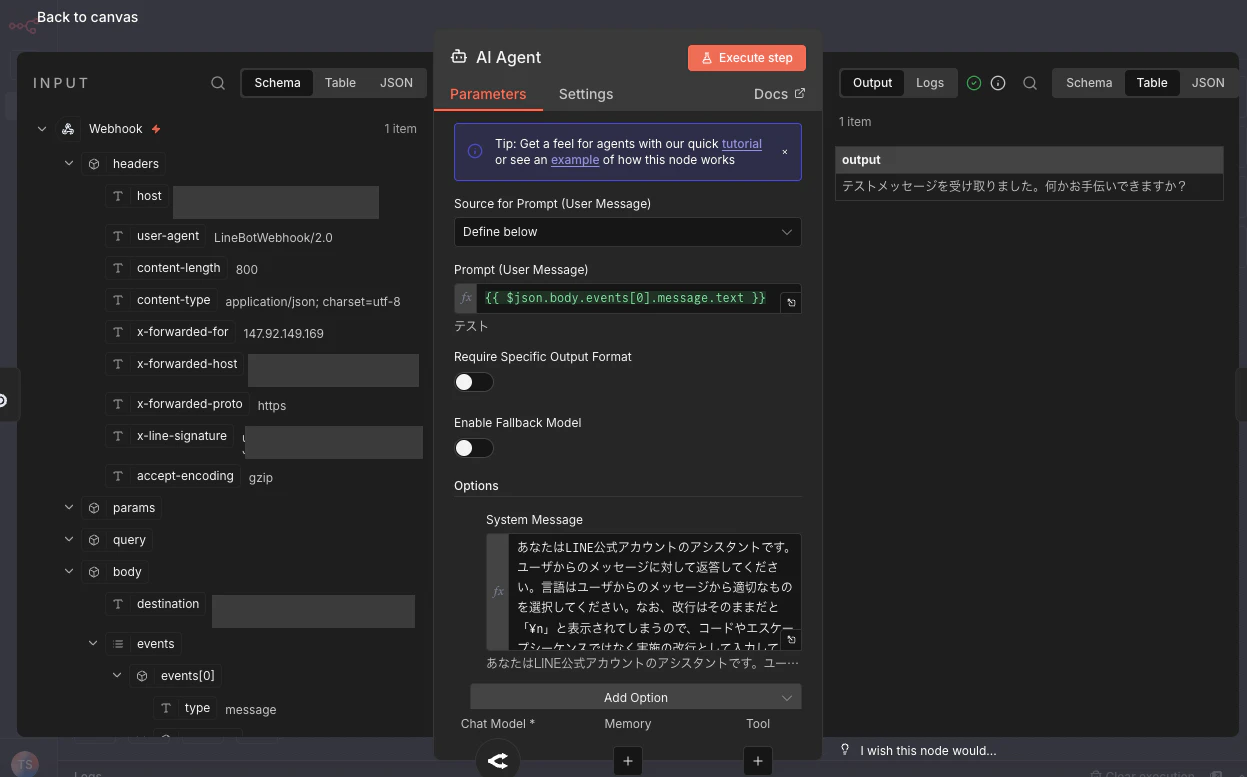This screenshot has width=1247, height=777.
Task: Add a Memory sub-node with plus
Action: 628,761
